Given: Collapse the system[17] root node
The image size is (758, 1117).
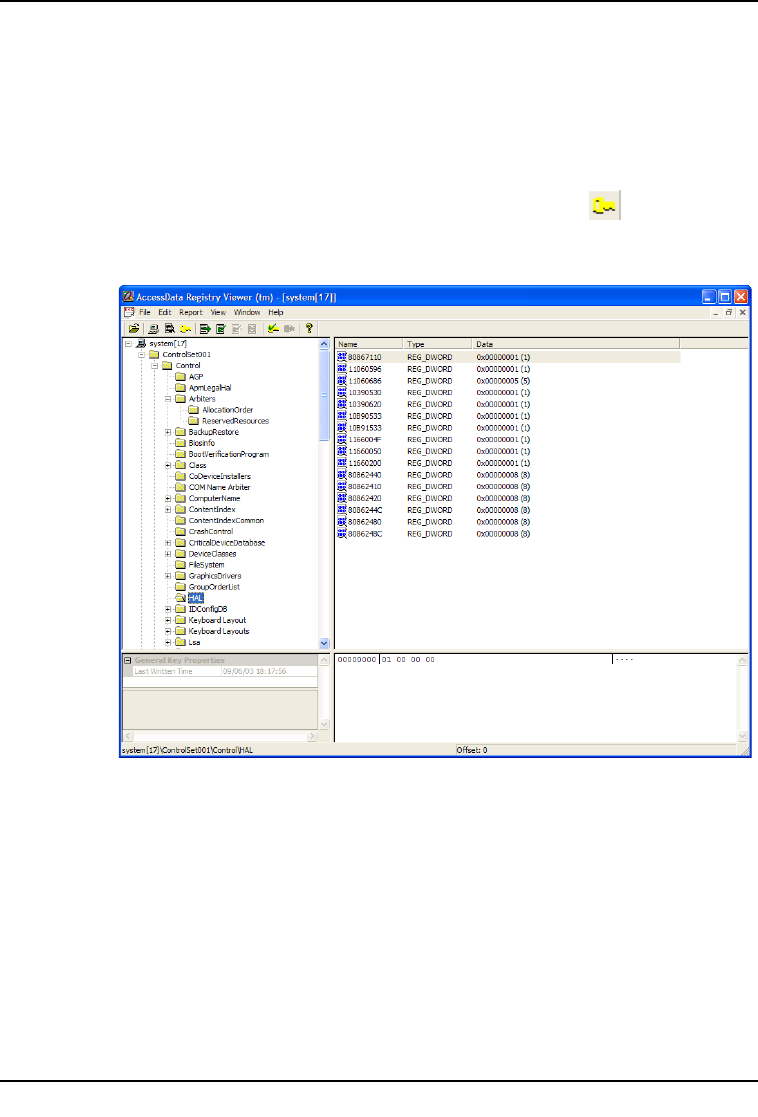Looking at the screenshot, I should point(128,343).
